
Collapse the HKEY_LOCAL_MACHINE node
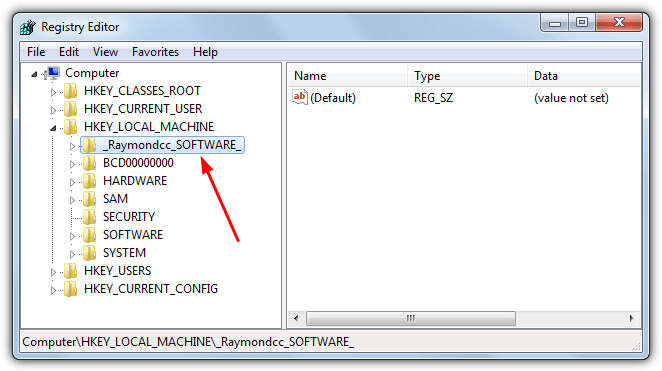click(x=53, y=128)
